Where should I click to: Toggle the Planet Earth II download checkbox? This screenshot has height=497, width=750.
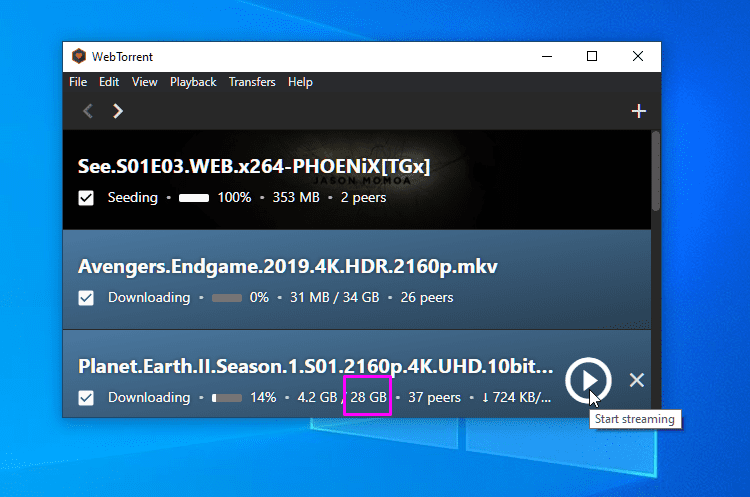point(86,398)
